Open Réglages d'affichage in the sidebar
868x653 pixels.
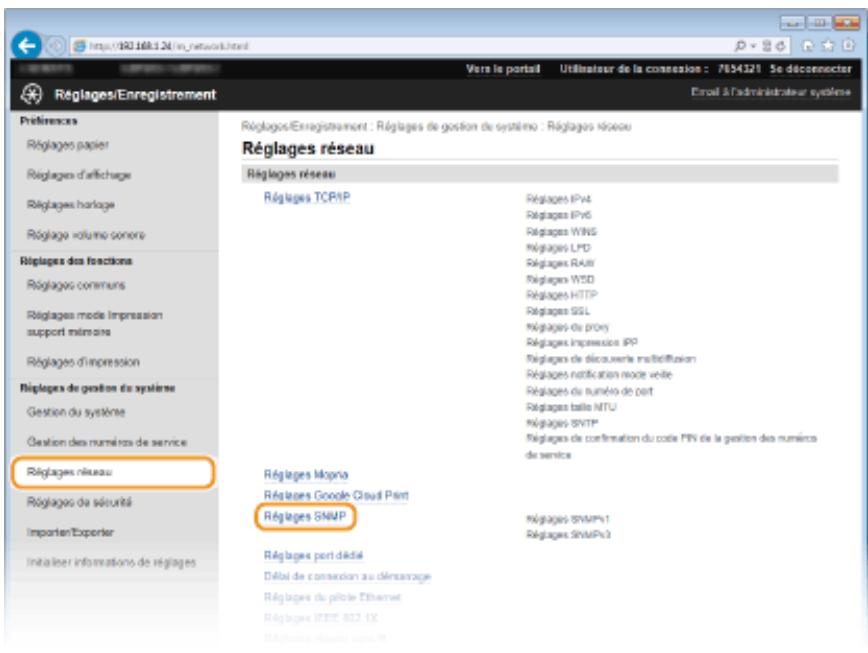pos(79,175)
